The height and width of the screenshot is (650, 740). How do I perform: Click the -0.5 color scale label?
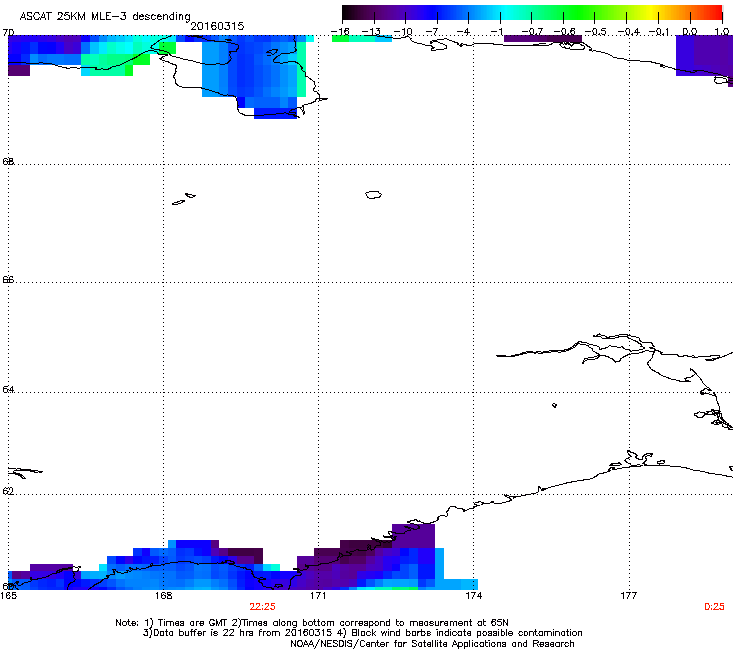[x=596, y=32]
